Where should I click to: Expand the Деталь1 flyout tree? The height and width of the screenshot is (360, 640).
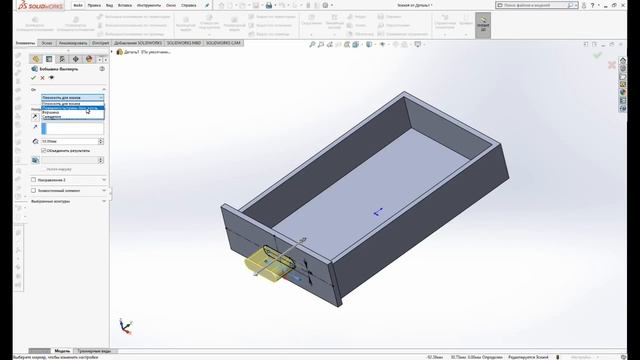(x=112, y=52)
